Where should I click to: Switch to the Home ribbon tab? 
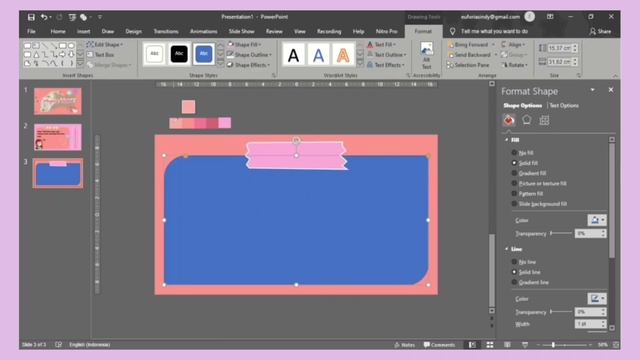pyautogui.click(x=58, y=31)
